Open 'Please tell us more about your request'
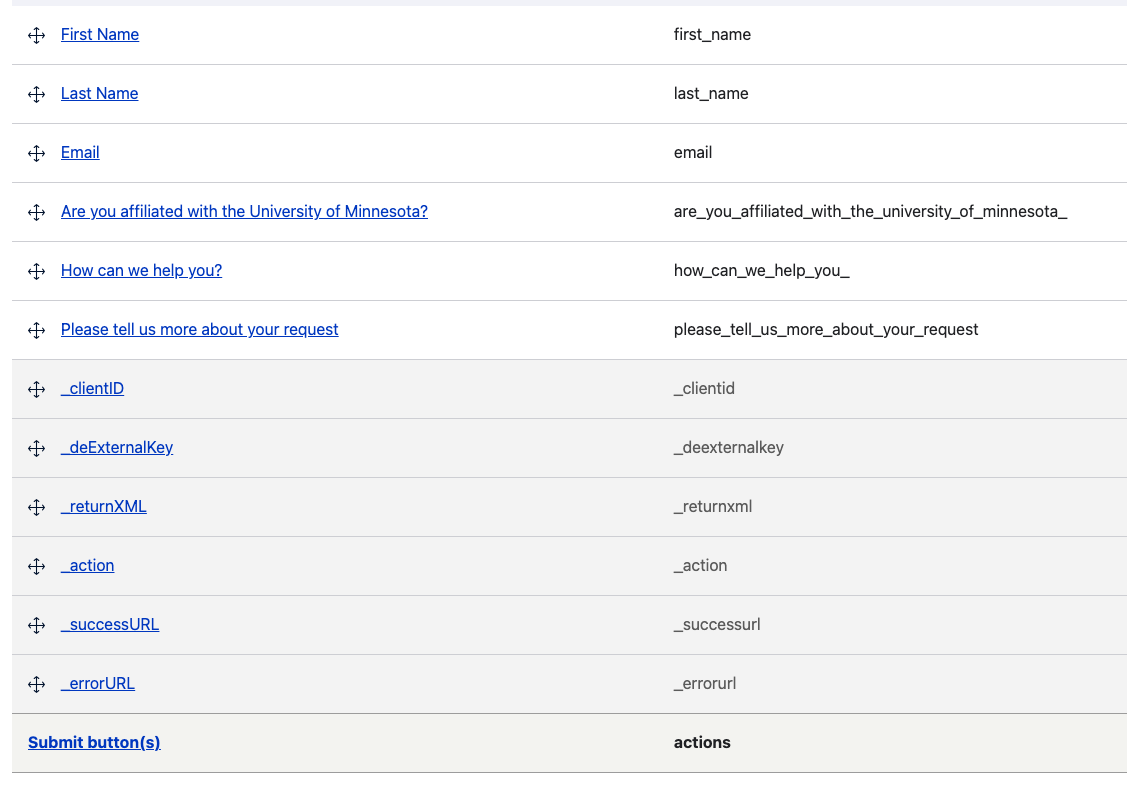Image resolution: width=1127 pixels, height=788 pixels. point(199,330)
